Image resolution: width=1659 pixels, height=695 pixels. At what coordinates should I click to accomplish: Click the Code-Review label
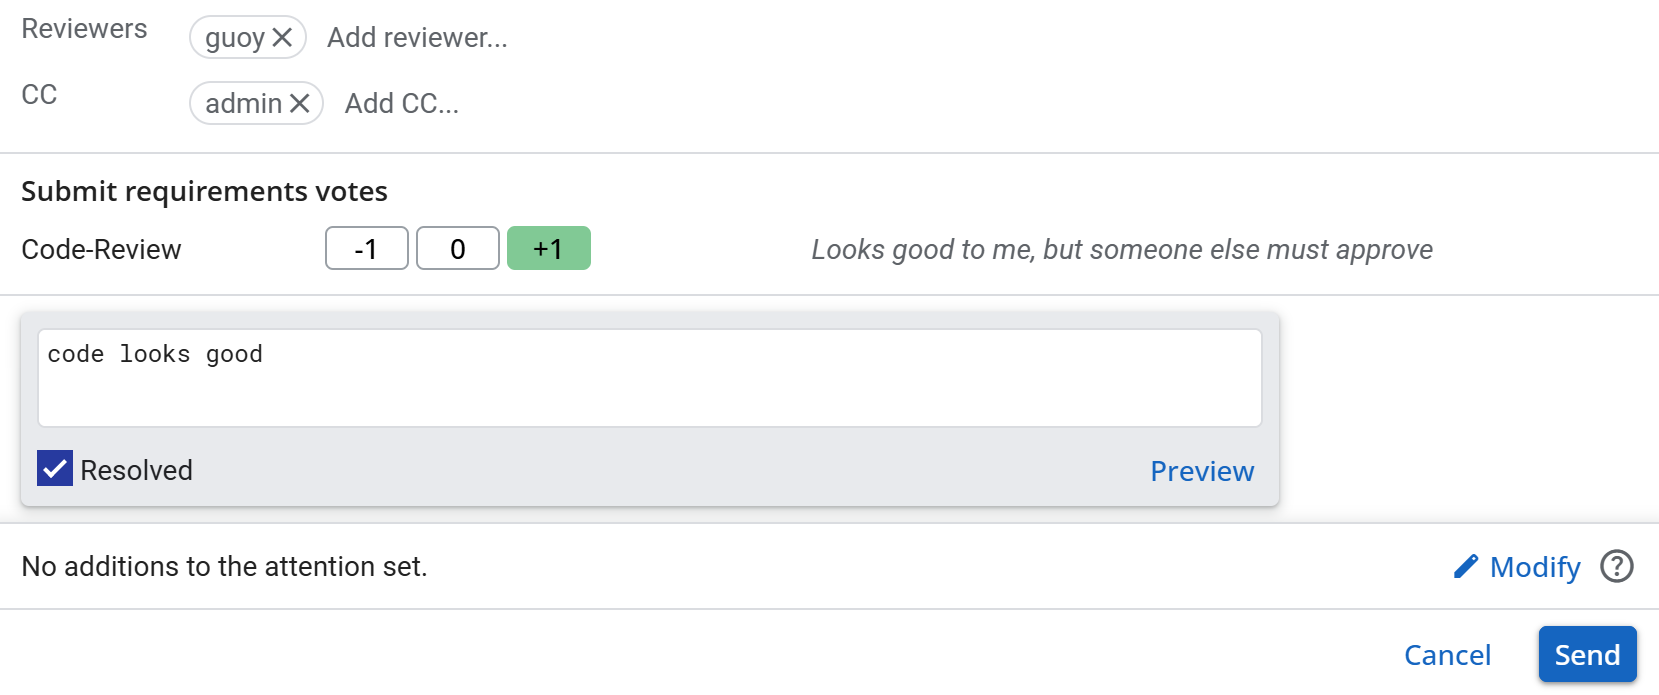101,249
